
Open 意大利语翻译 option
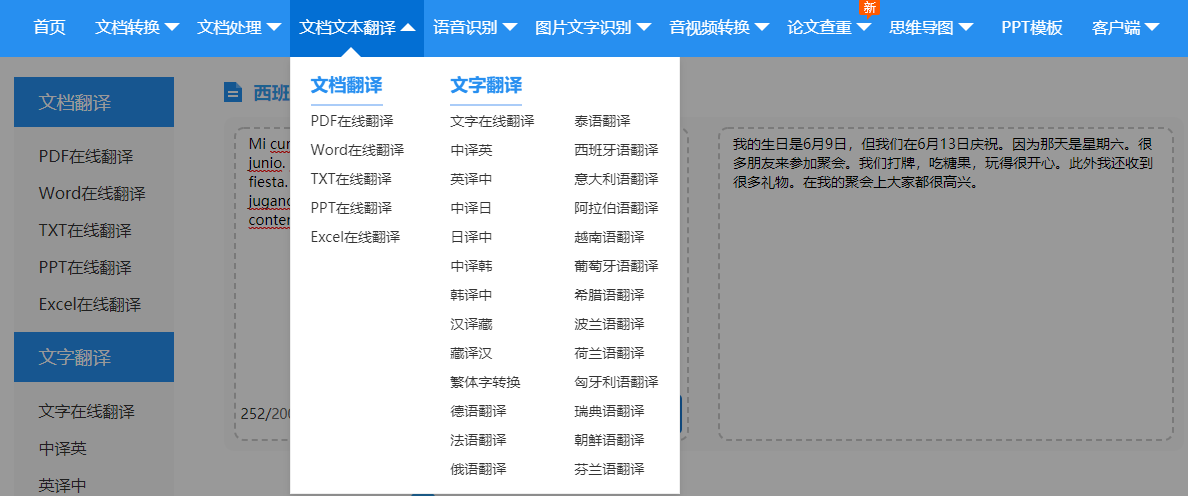(x=617, y=179)
